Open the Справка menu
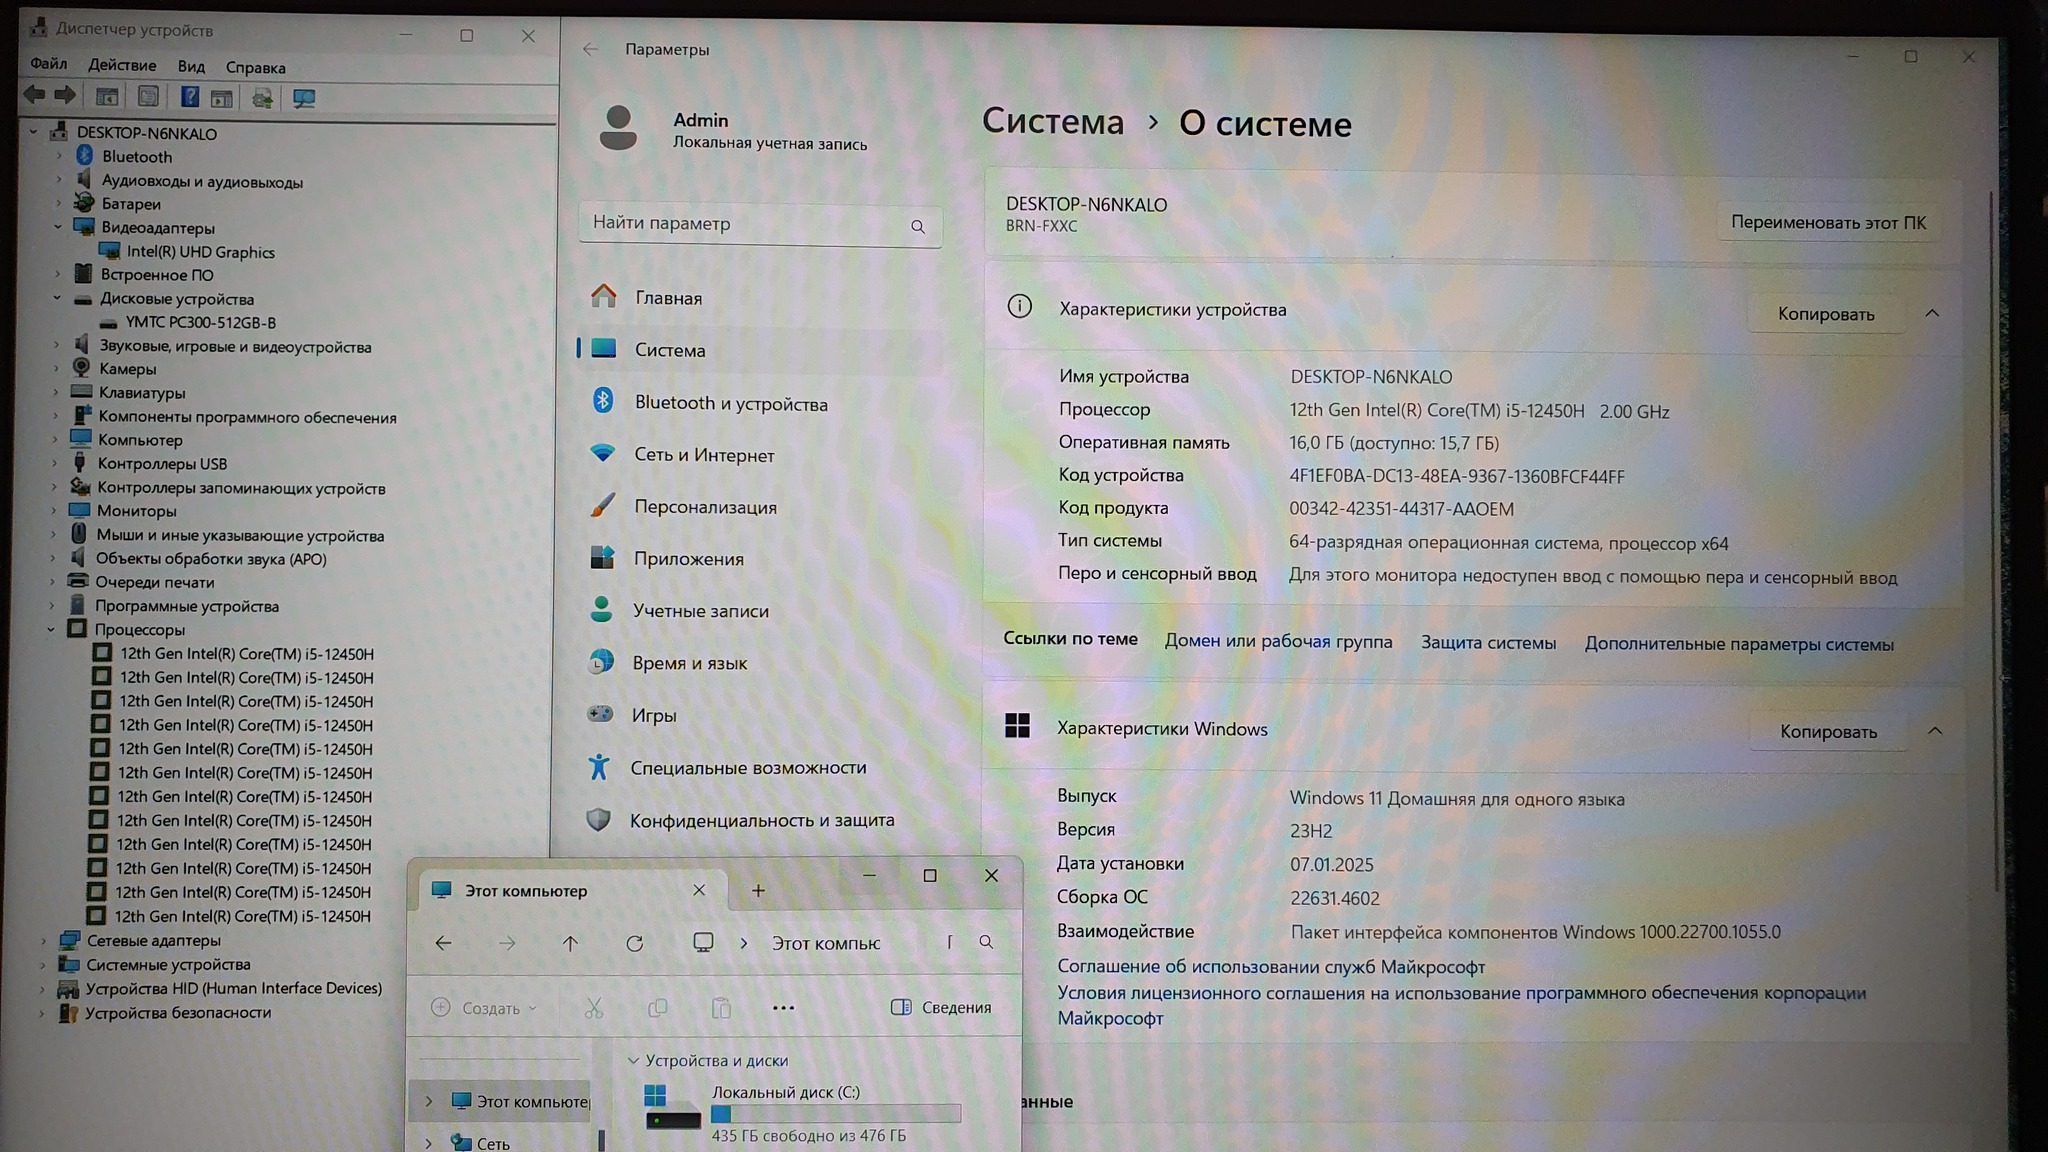This screenshot has width=2048, height=1152. (x=255, y=68)
